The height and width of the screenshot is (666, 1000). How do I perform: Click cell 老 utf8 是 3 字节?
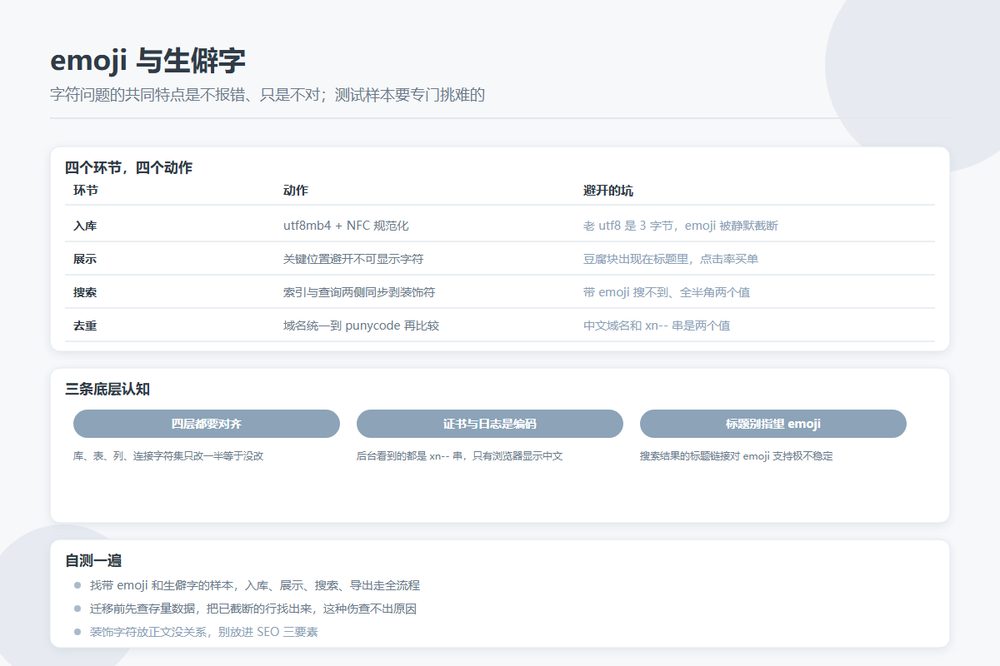tap(680, 226)
